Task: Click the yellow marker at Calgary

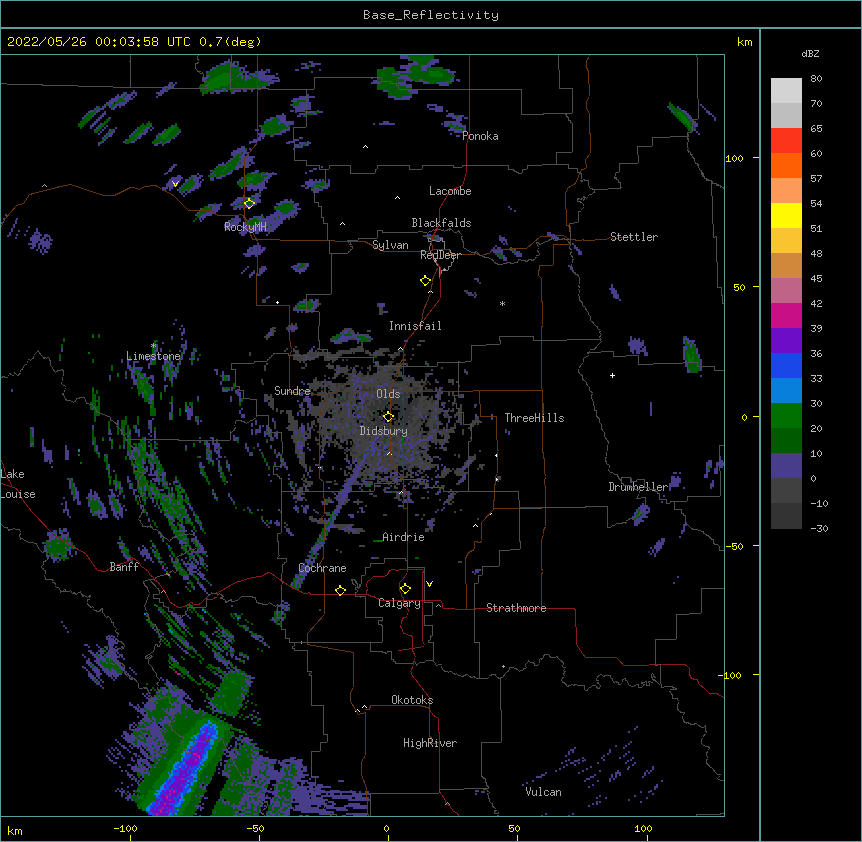Action: pyautogui.click(x=405, y=589)
